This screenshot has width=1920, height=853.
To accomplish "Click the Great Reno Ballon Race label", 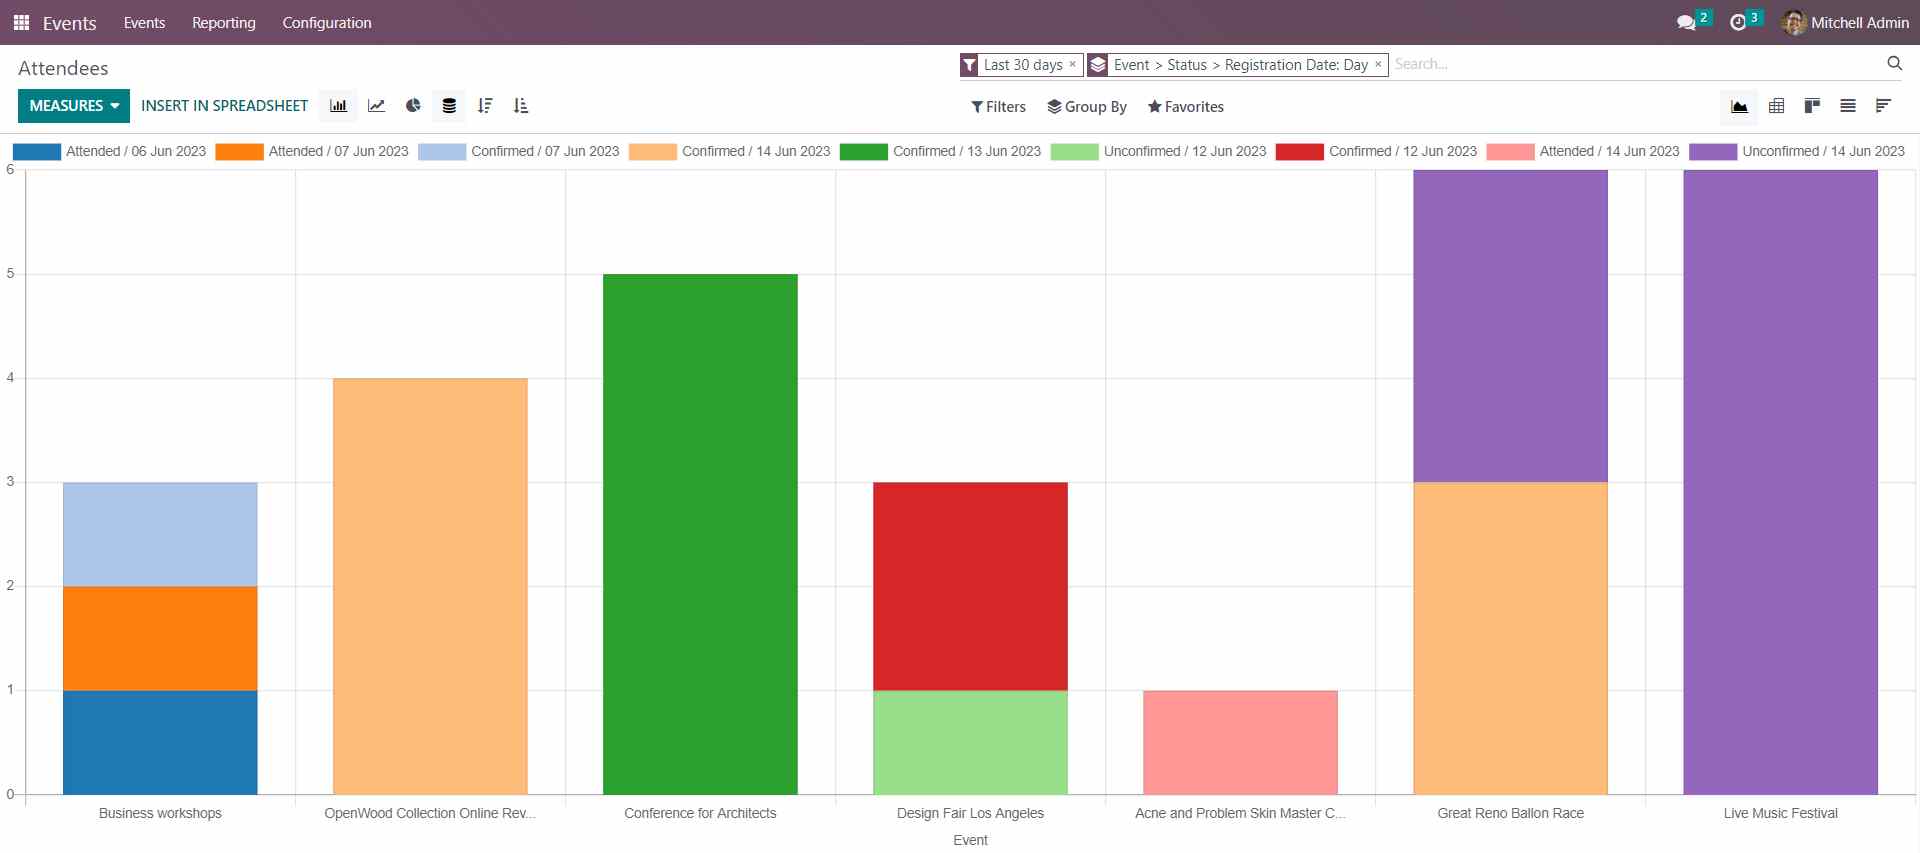I will (x=1510, y=813).
